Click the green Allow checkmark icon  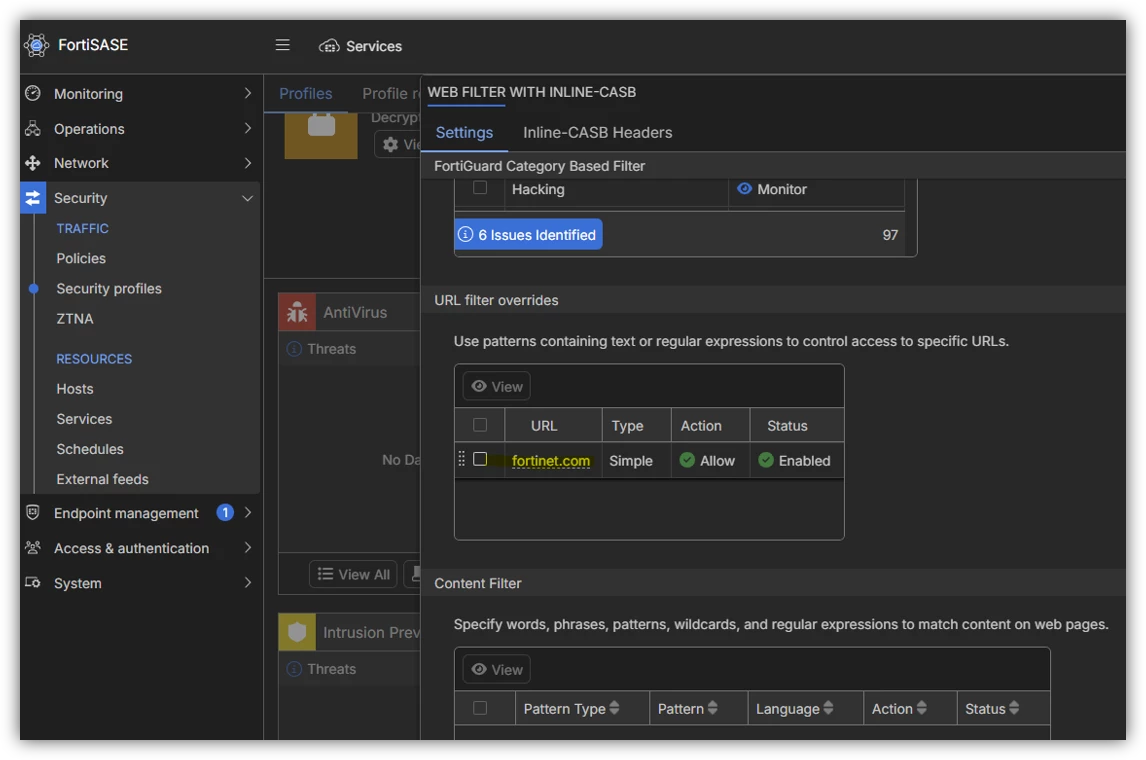coord(687,460)
